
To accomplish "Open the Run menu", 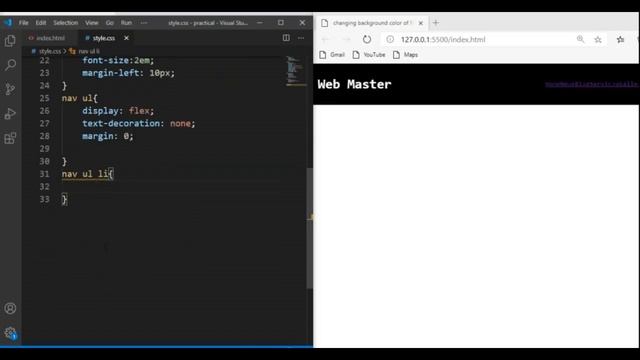I will (126, 23).
